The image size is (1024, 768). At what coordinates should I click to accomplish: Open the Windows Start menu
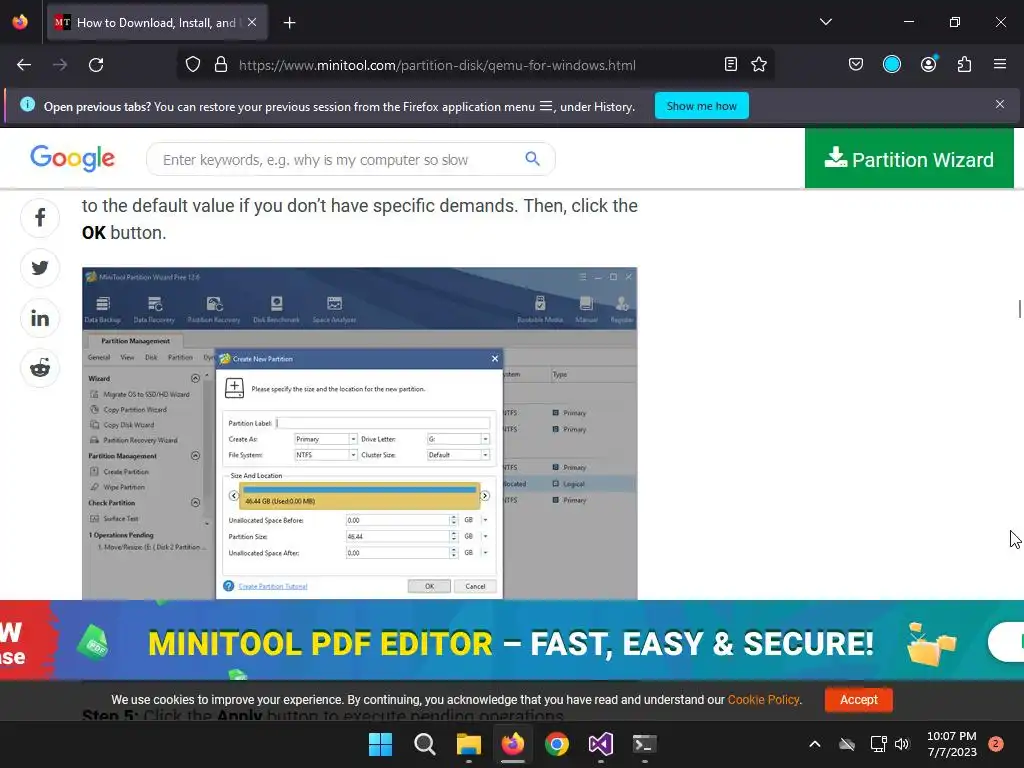[x=380, y=744]
